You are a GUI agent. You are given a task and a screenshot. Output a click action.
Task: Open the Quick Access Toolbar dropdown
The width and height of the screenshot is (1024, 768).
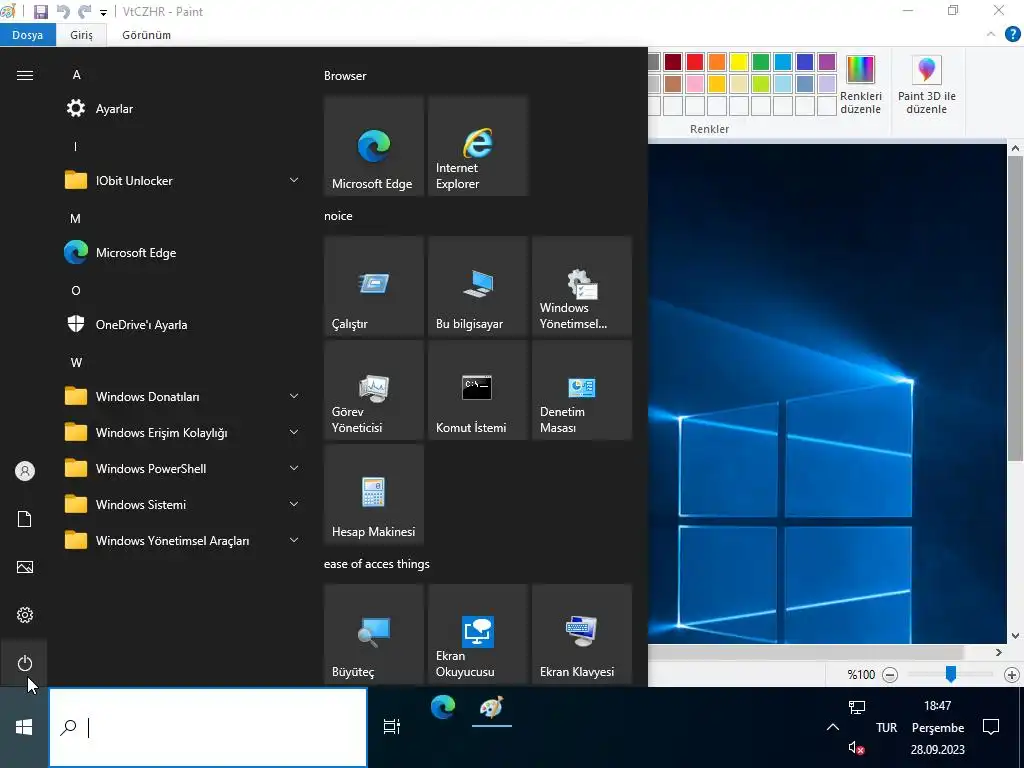point(103,12)
